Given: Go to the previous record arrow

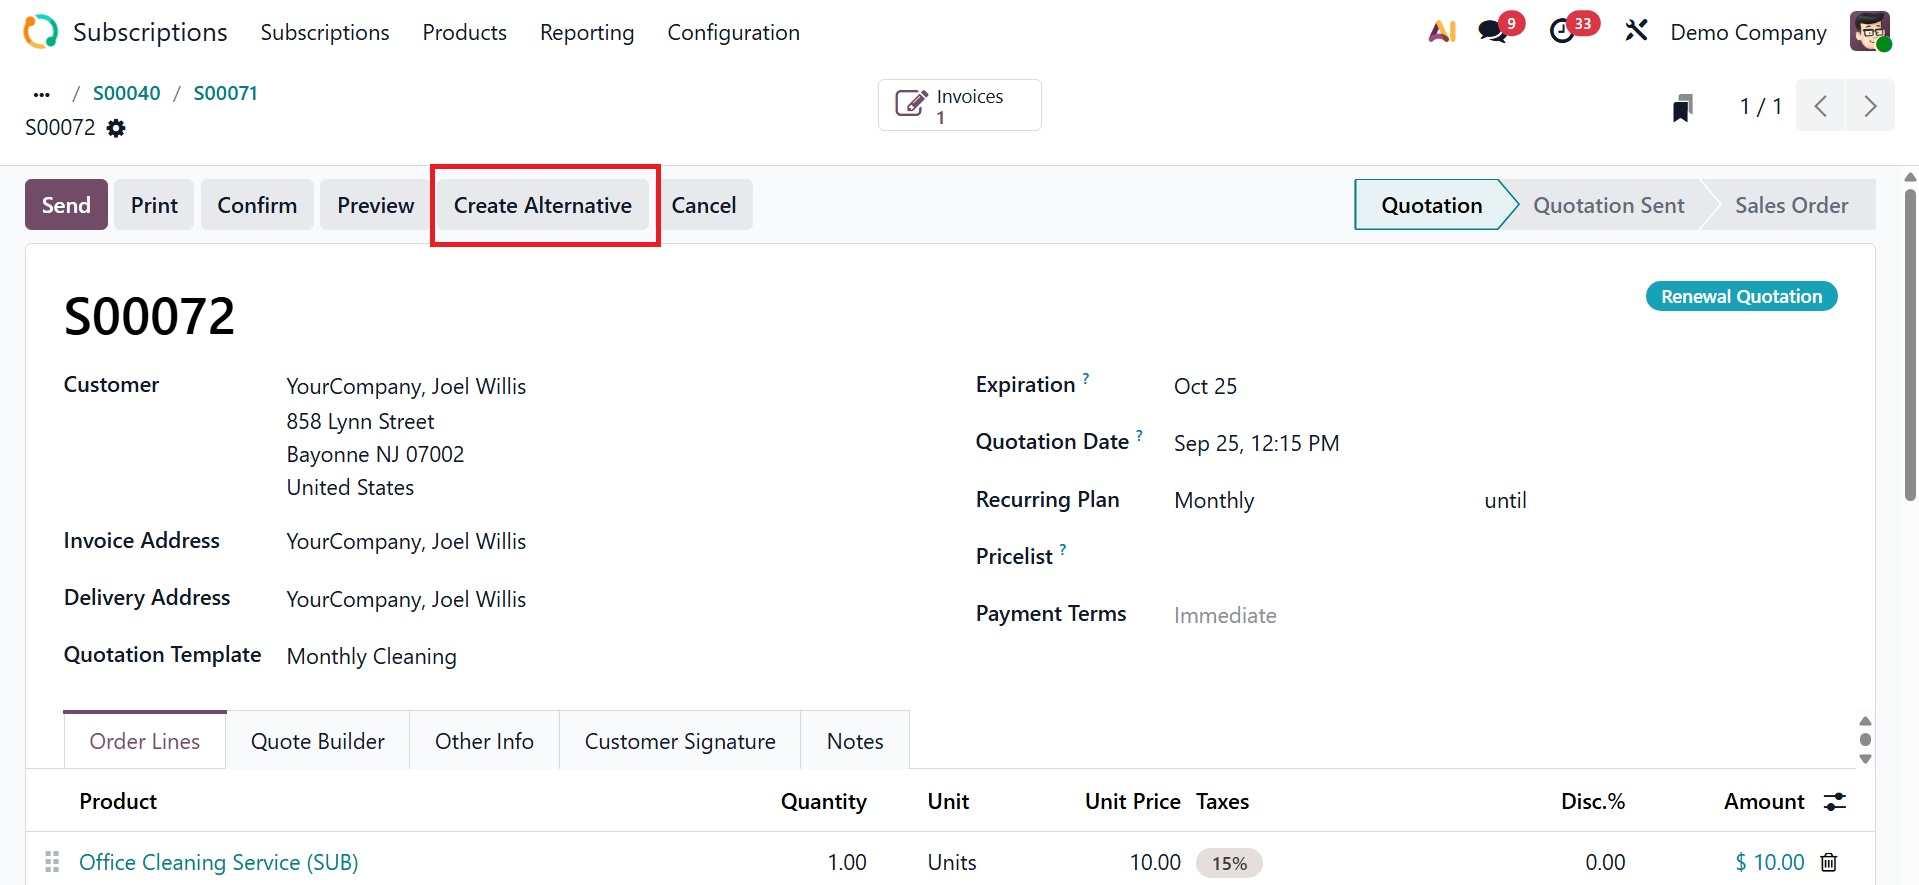Looking at the screenshot, I should [x=1821, y=106].
